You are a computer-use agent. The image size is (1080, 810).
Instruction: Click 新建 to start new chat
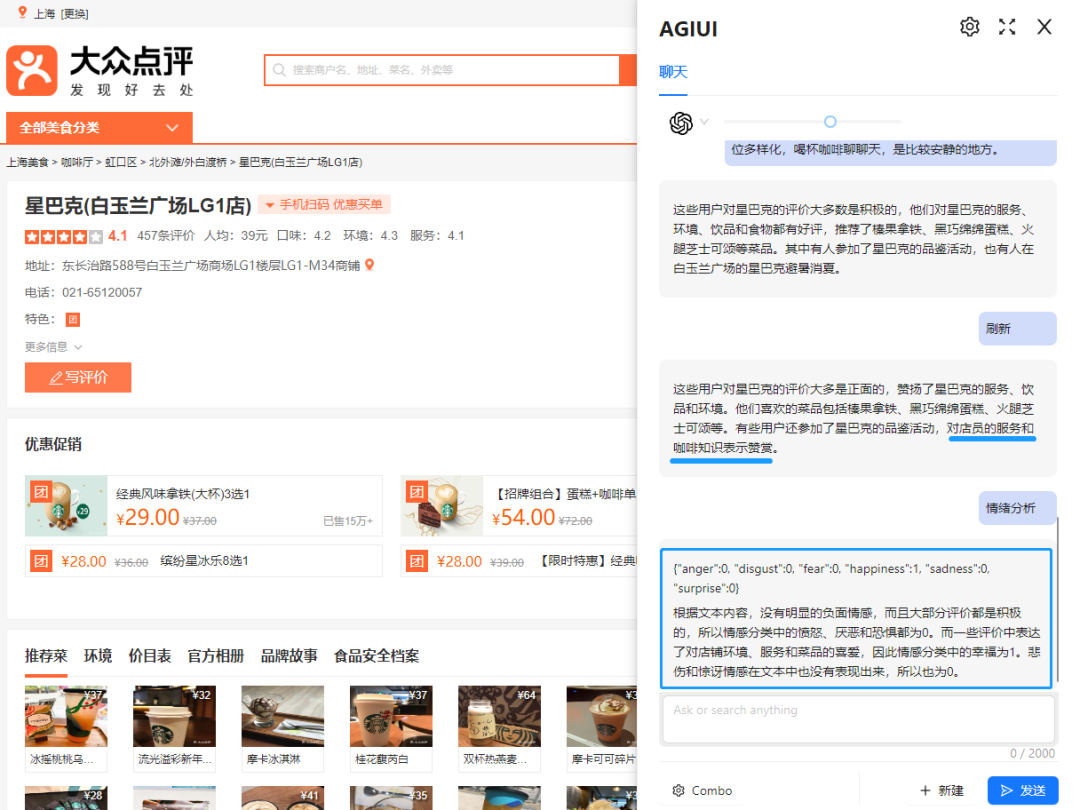(942, 791)
